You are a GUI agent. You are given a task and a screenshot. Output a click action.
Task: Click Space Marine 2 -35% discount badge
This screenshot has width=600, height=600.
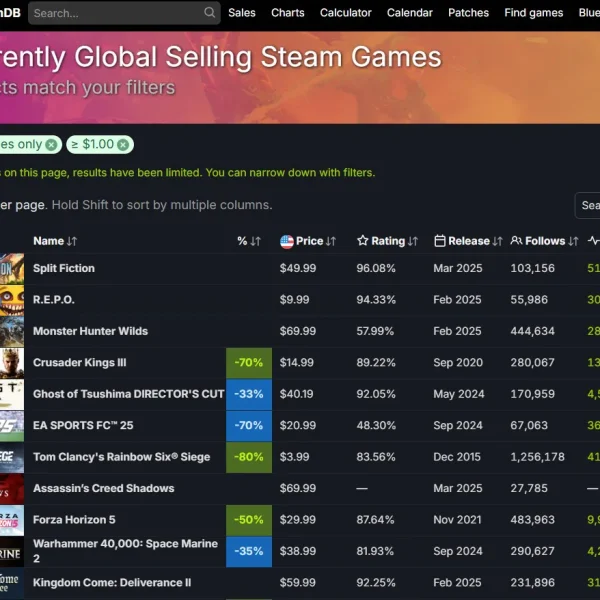coord(249,551)
